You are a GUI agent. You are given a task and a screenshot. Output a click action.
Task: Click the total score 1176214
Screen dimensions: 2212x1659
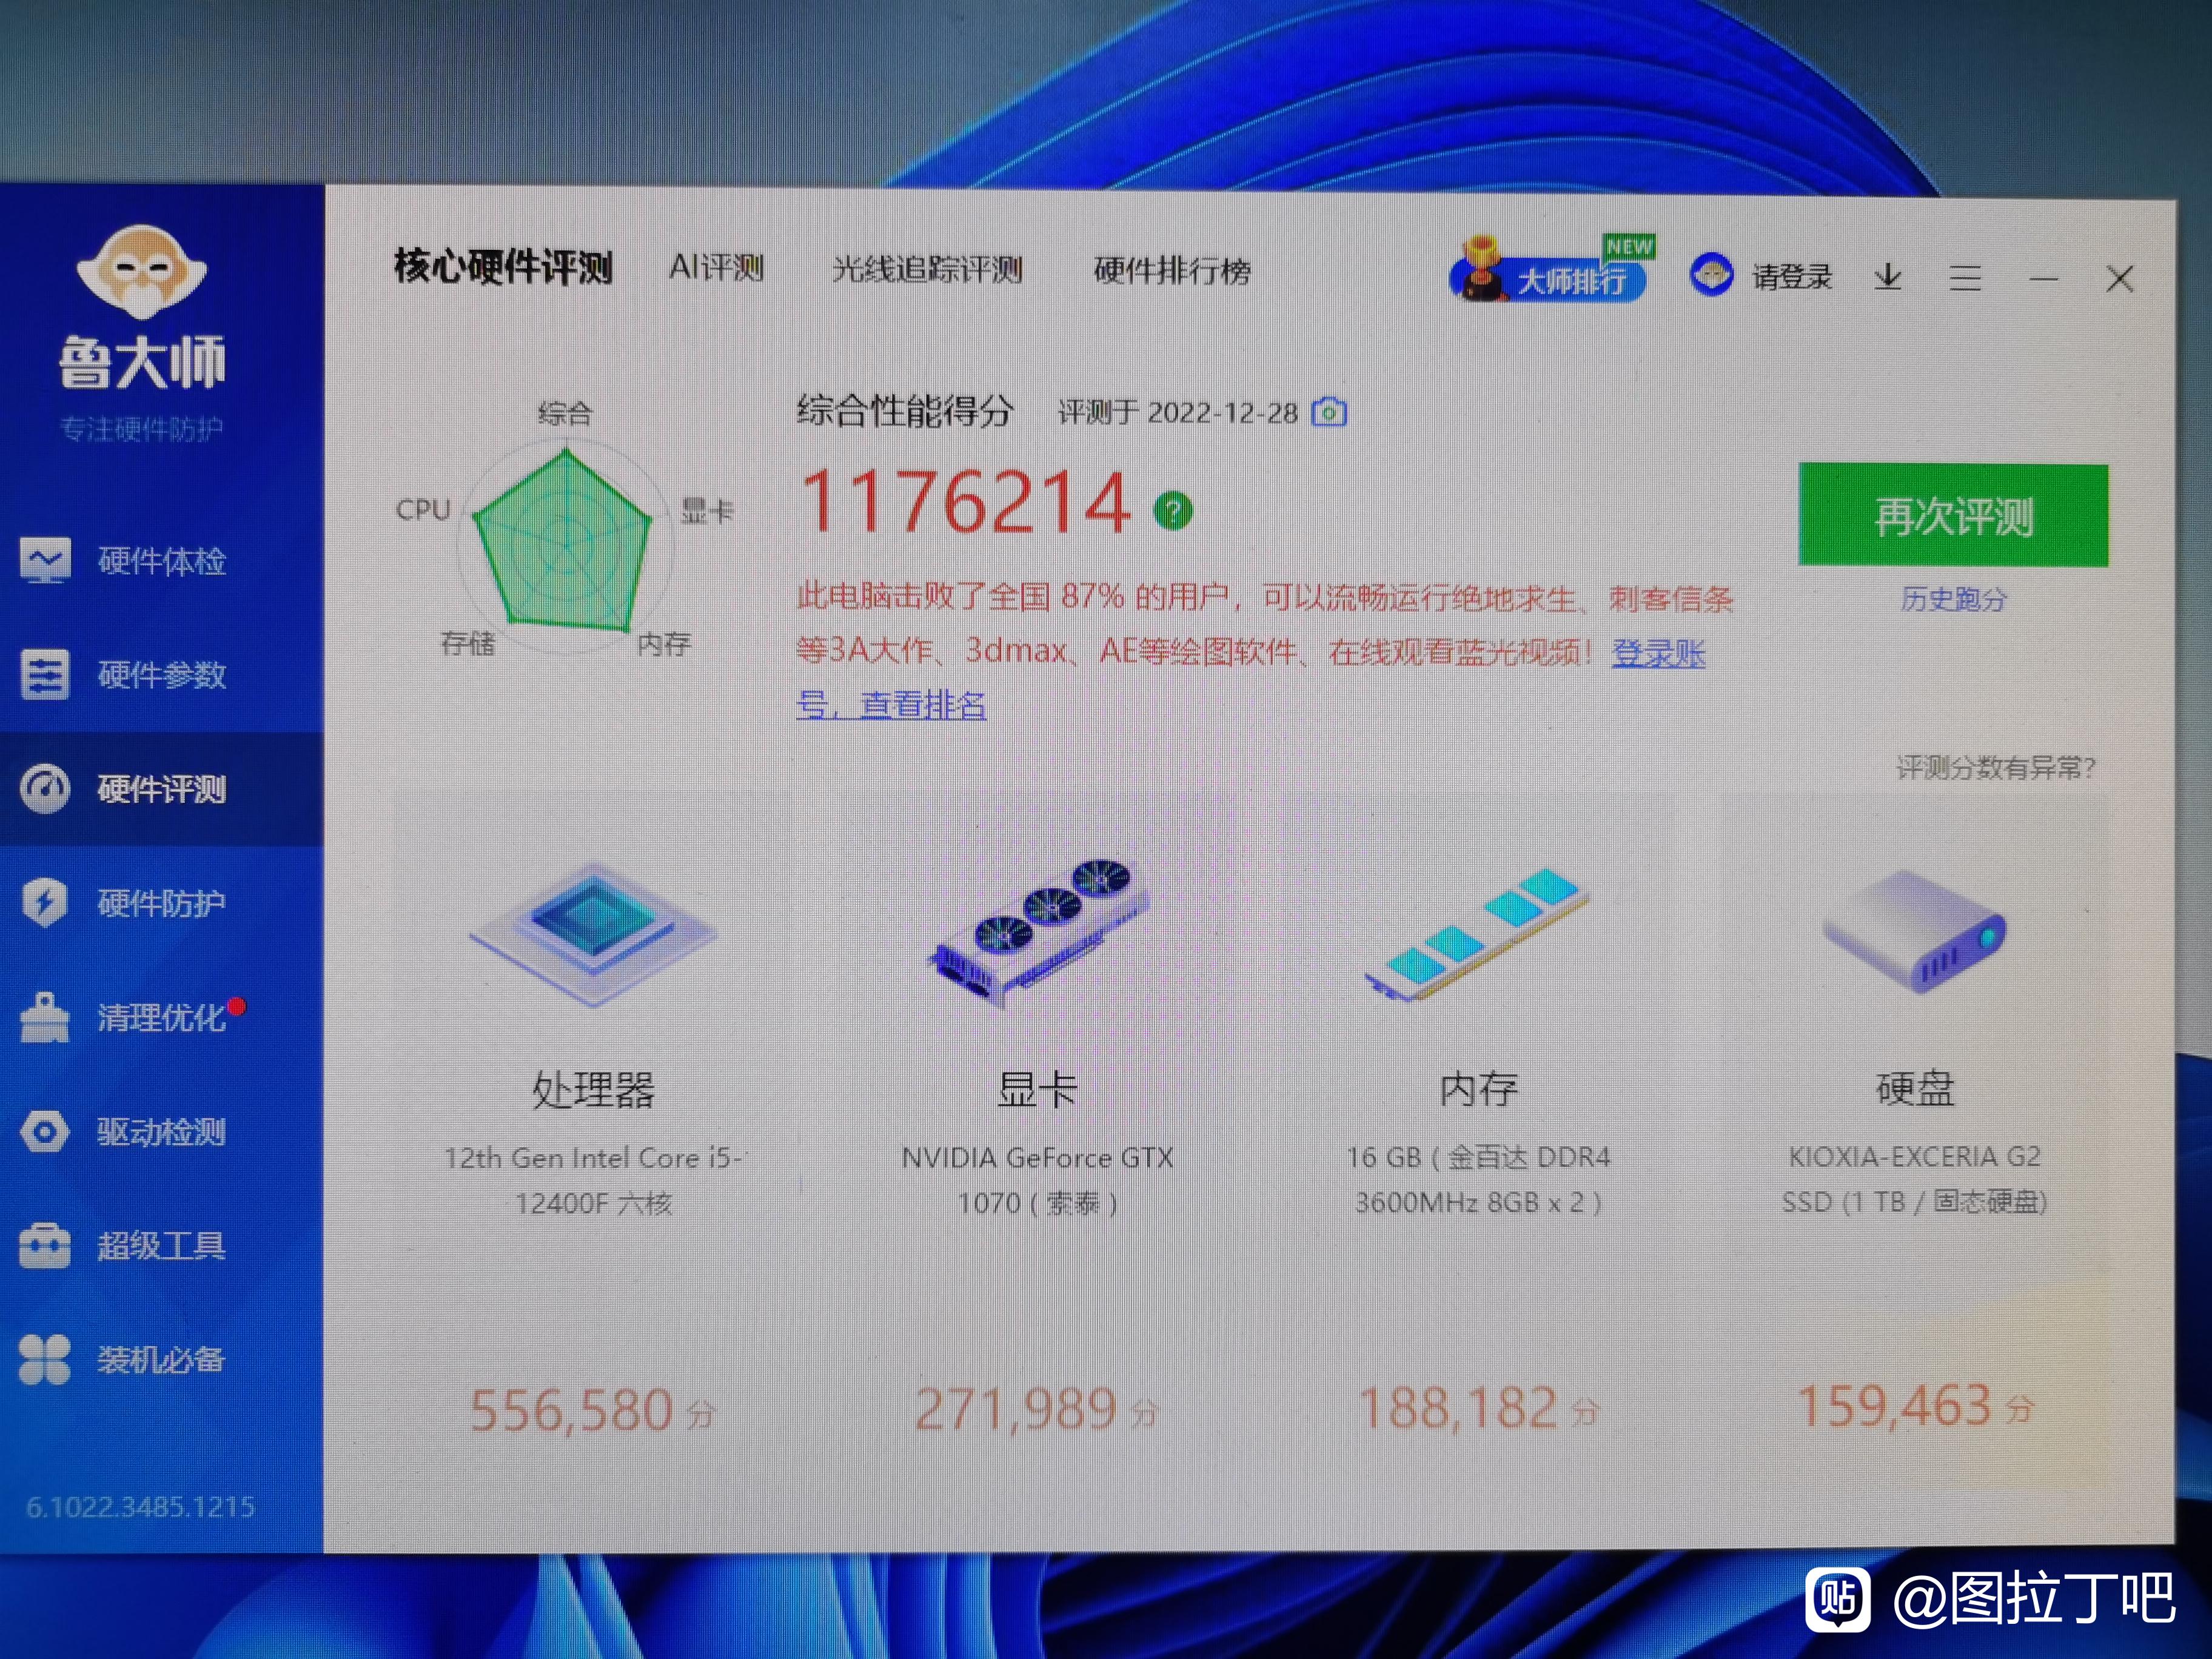[966, 502]
